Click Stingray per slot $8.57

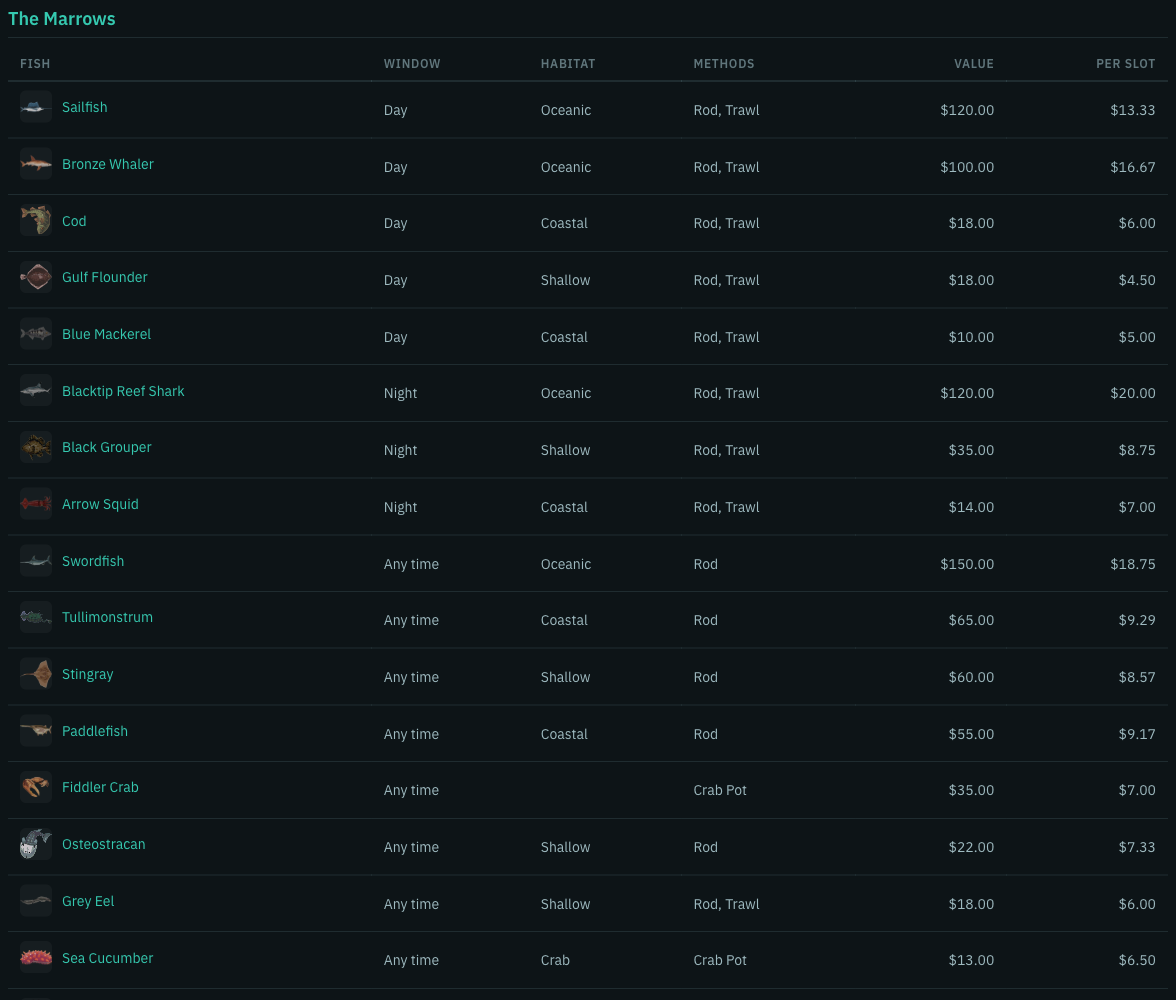1137,677
